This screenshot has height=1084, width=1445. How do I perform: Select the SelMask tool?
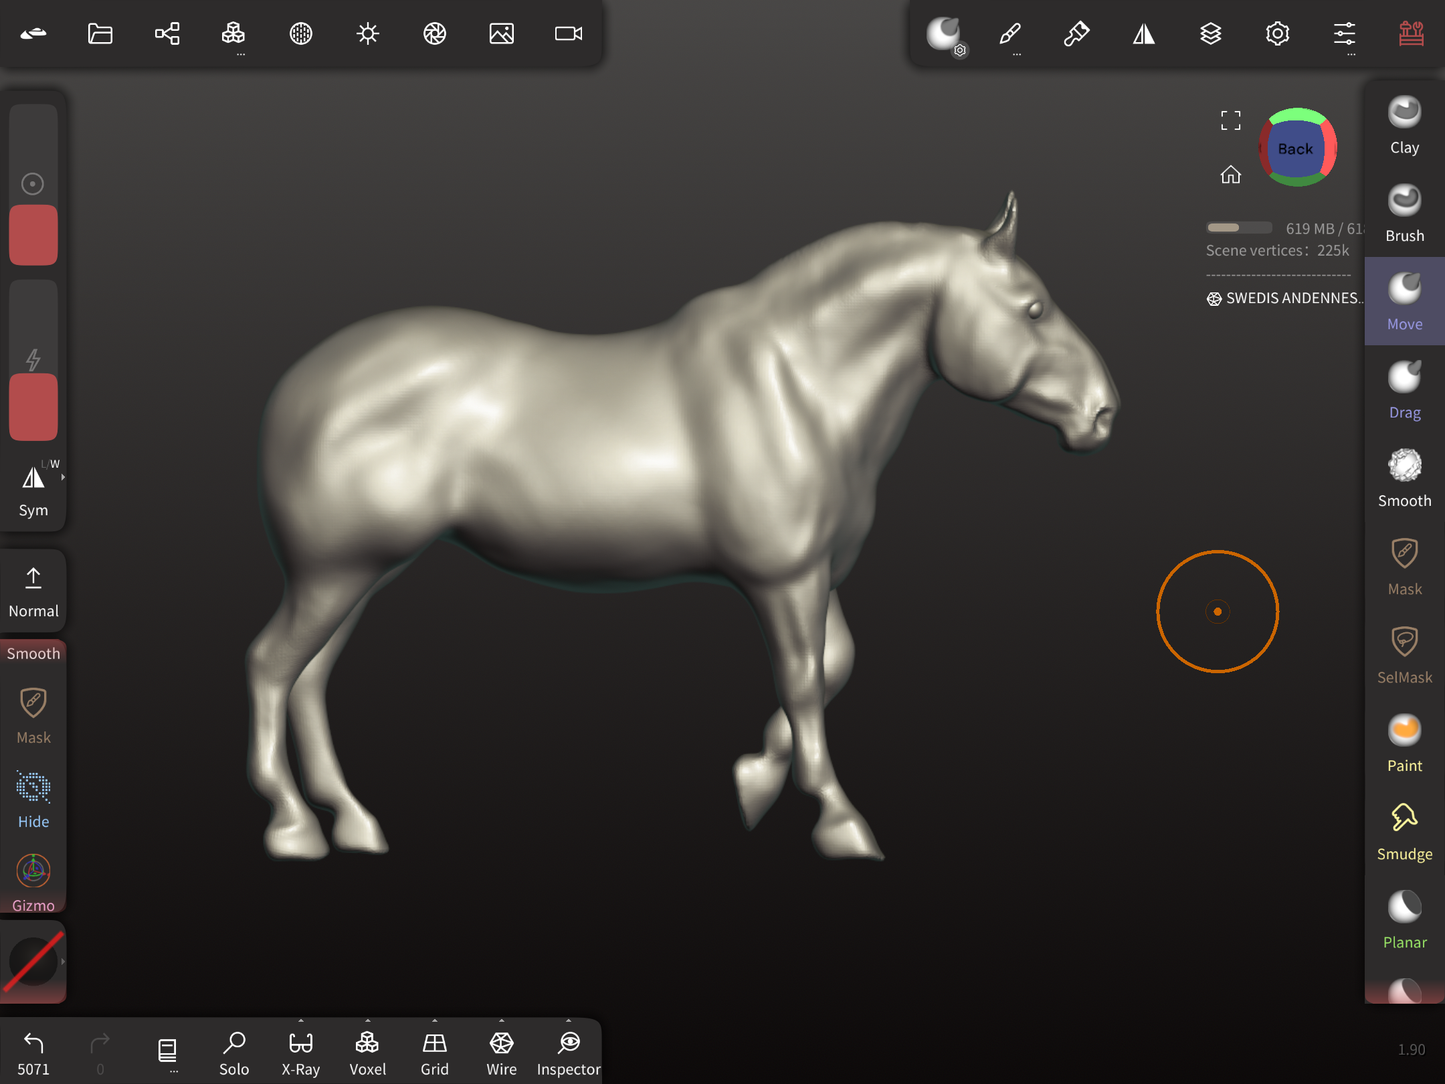pyautogui.click(x=1404, y=655)
